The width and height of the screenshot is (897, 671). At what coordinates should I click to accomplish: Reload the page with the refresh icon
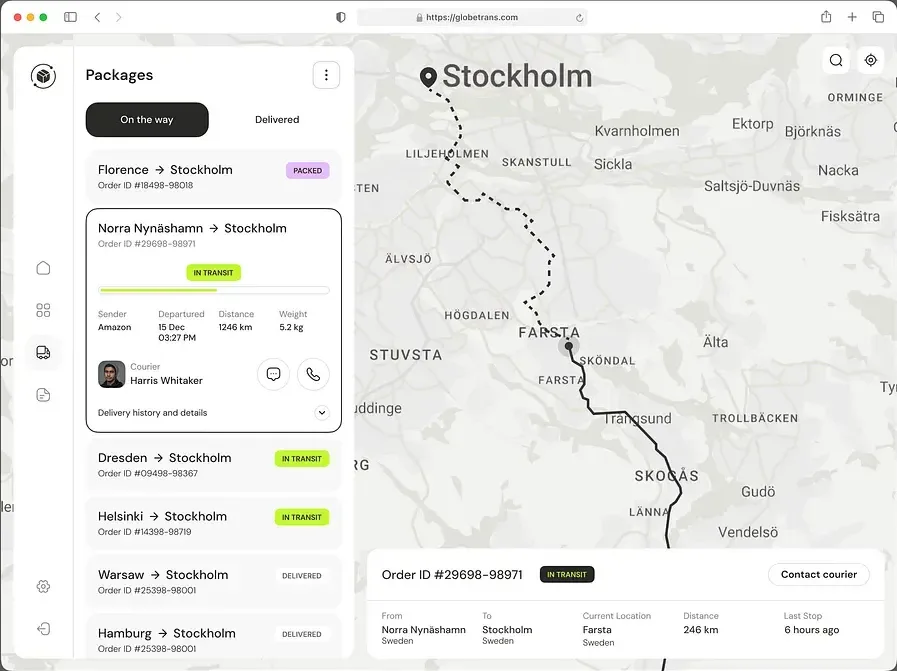(579, 18)
